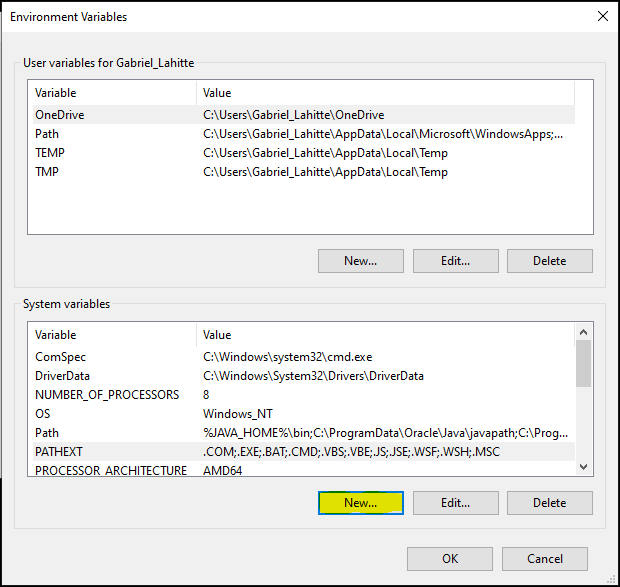Select the OneDrive user variable
620x587 pixels.
tap(60, 115)
